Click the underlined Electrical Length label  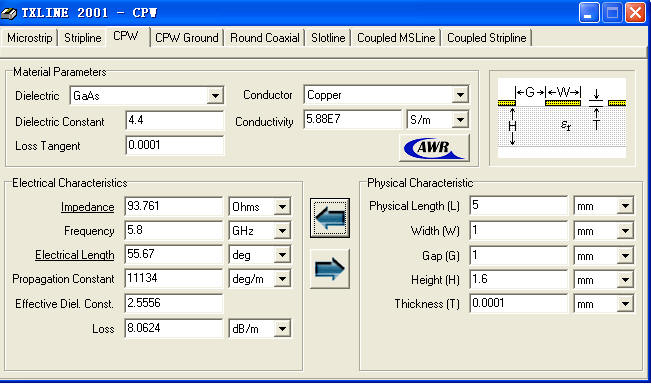click(75, 255)
